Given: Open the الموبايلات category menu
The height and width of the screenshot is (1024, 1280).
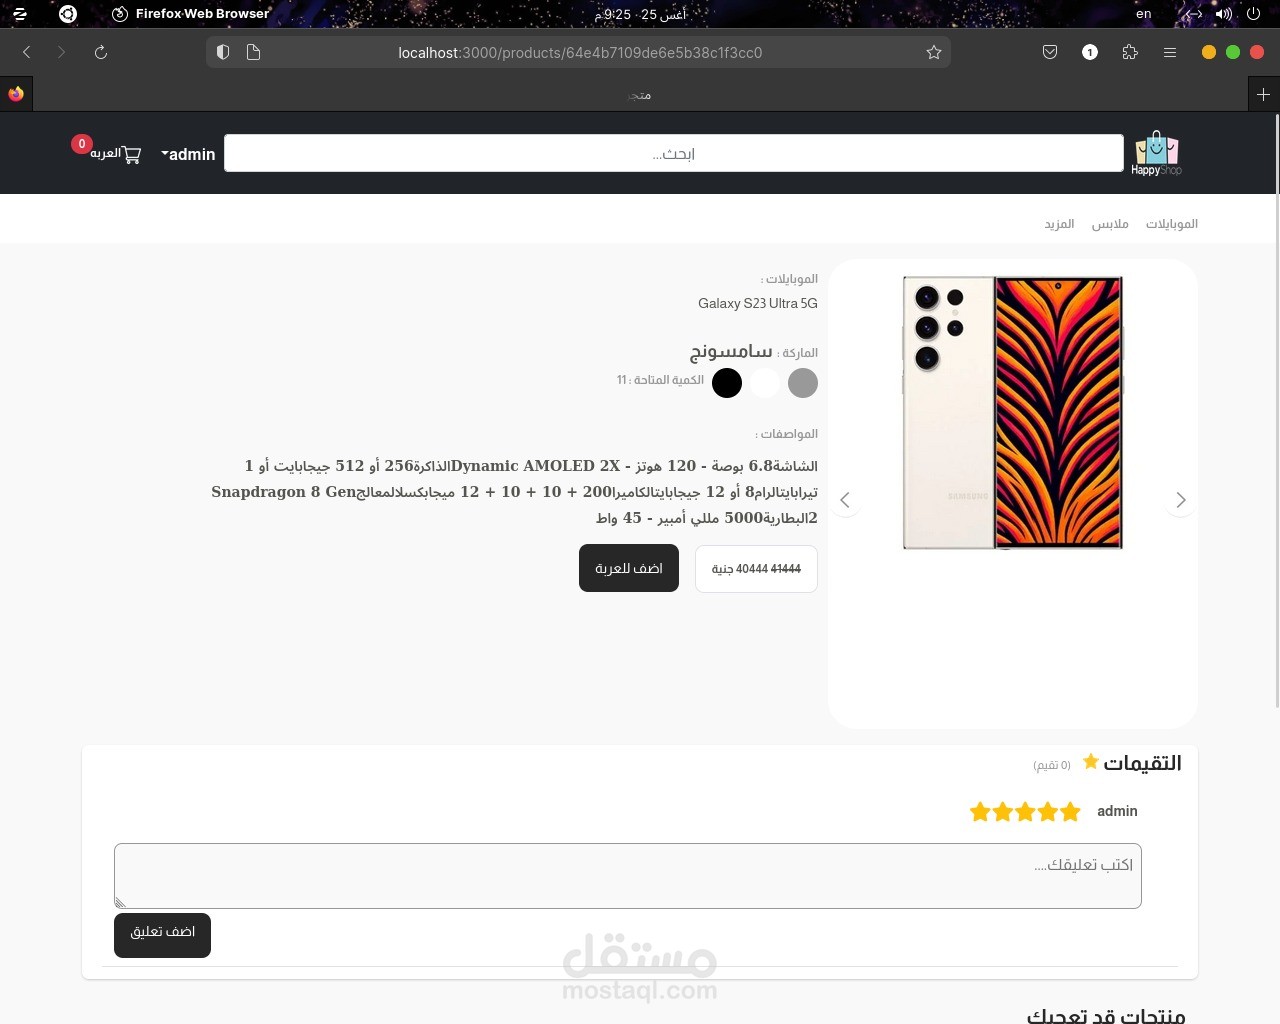Looking at the screenshot, I should coord(1172,224).
